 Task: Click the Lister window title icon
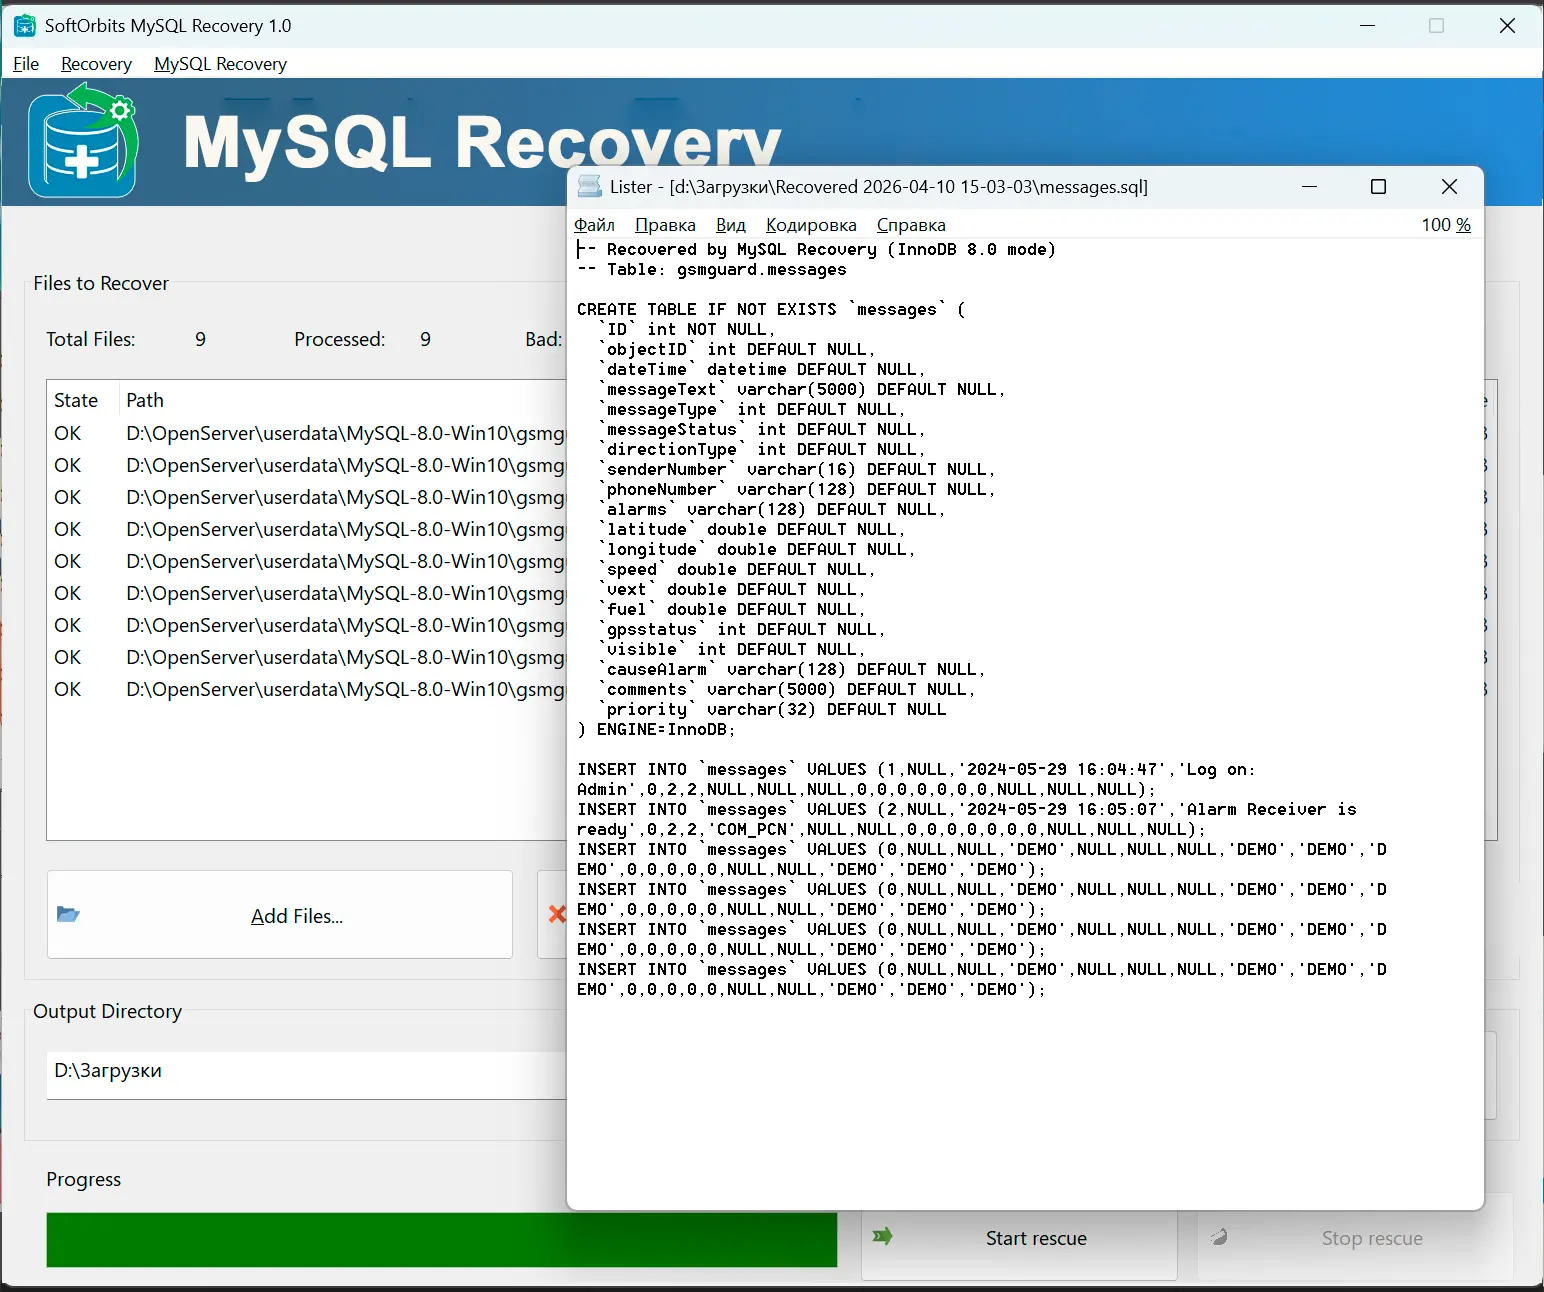590,187
